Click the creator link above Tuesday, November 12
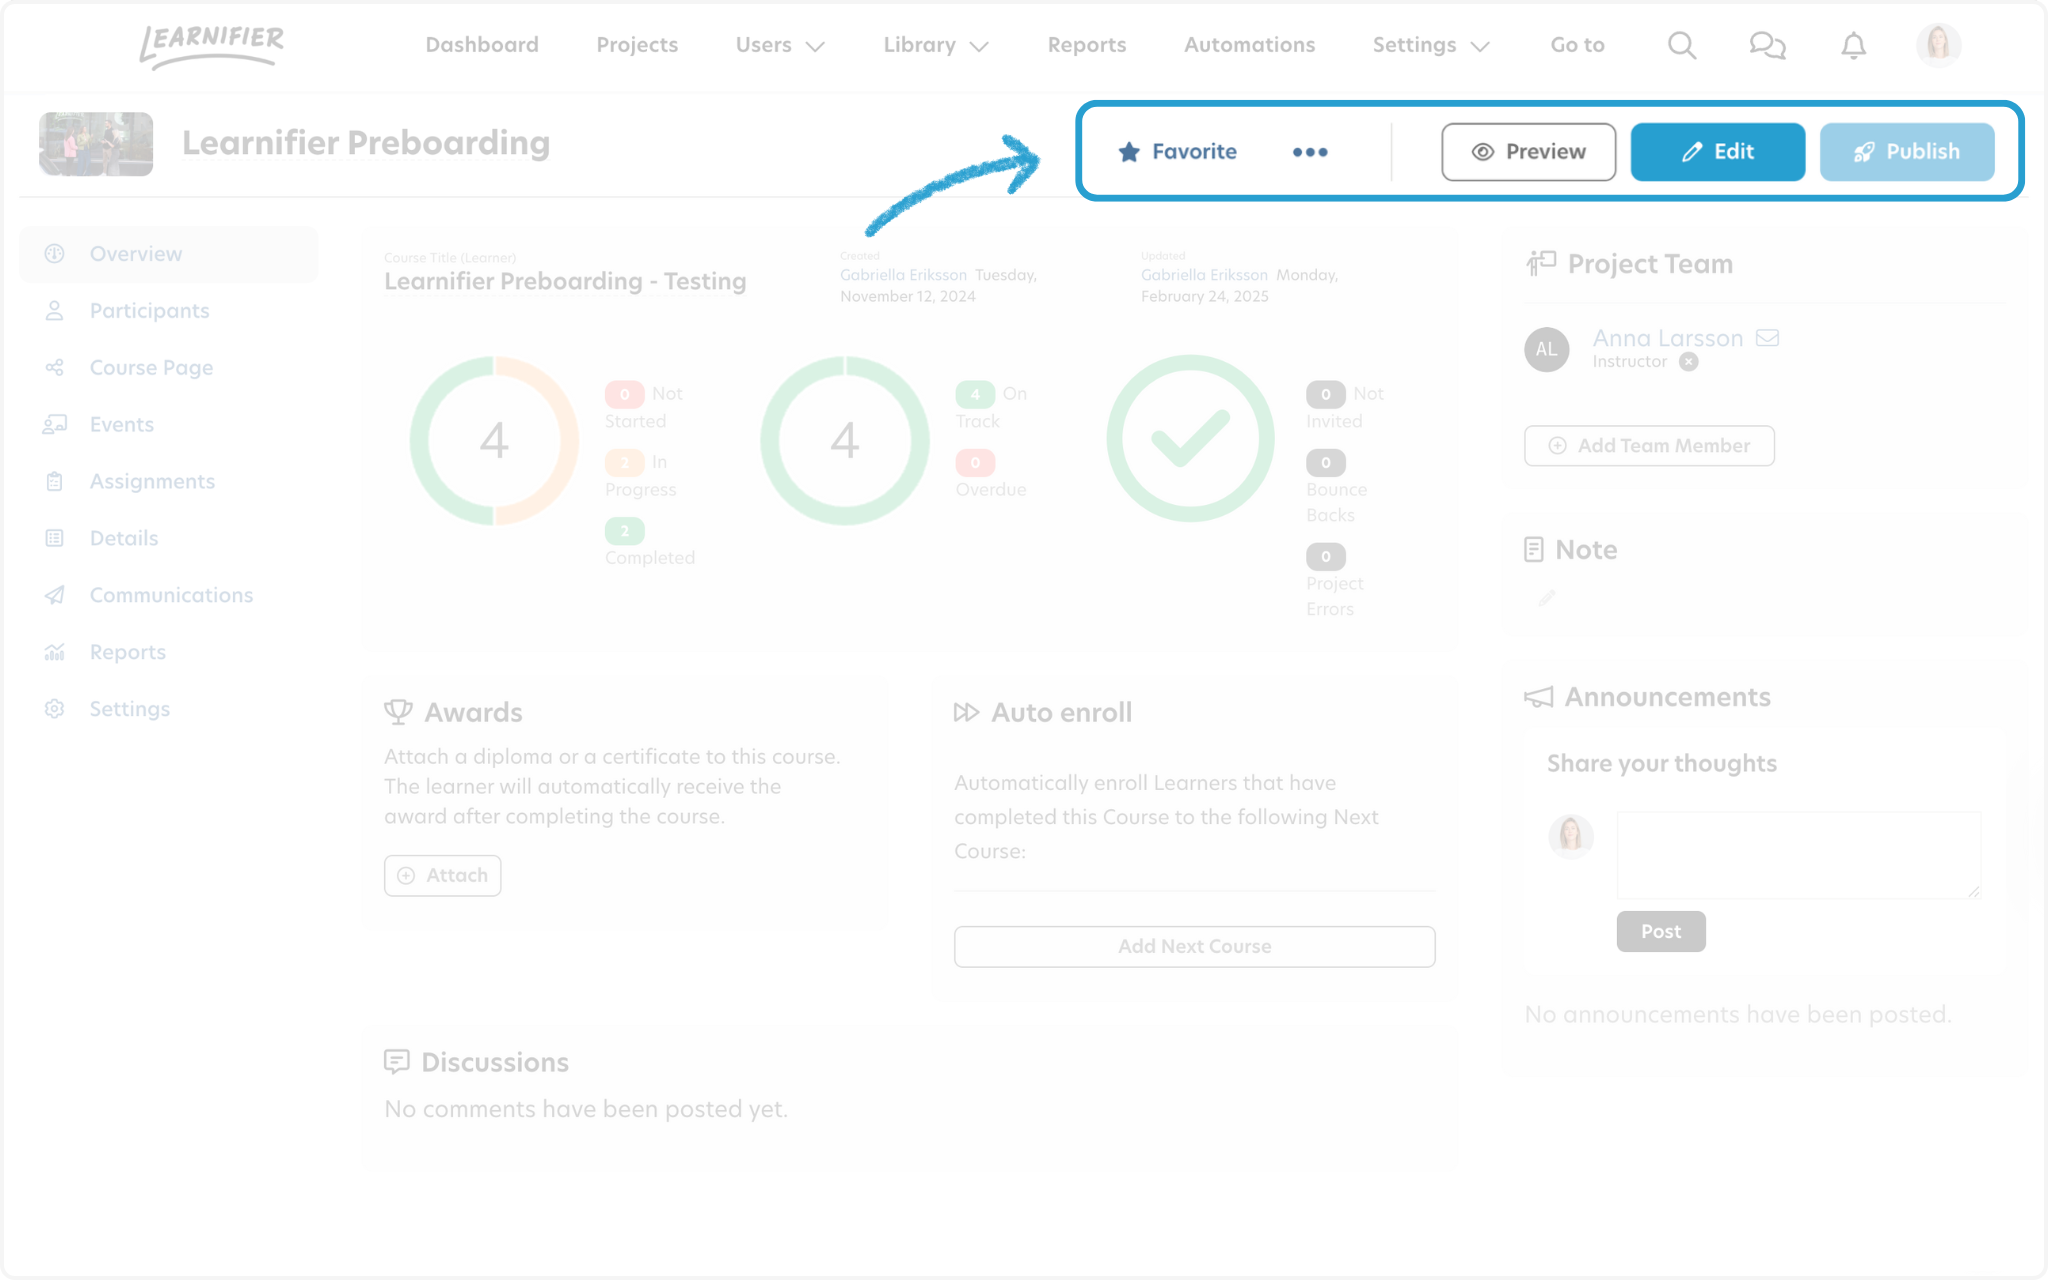This screenshot has height=1280, width=2048. click(x=903, y=275)
